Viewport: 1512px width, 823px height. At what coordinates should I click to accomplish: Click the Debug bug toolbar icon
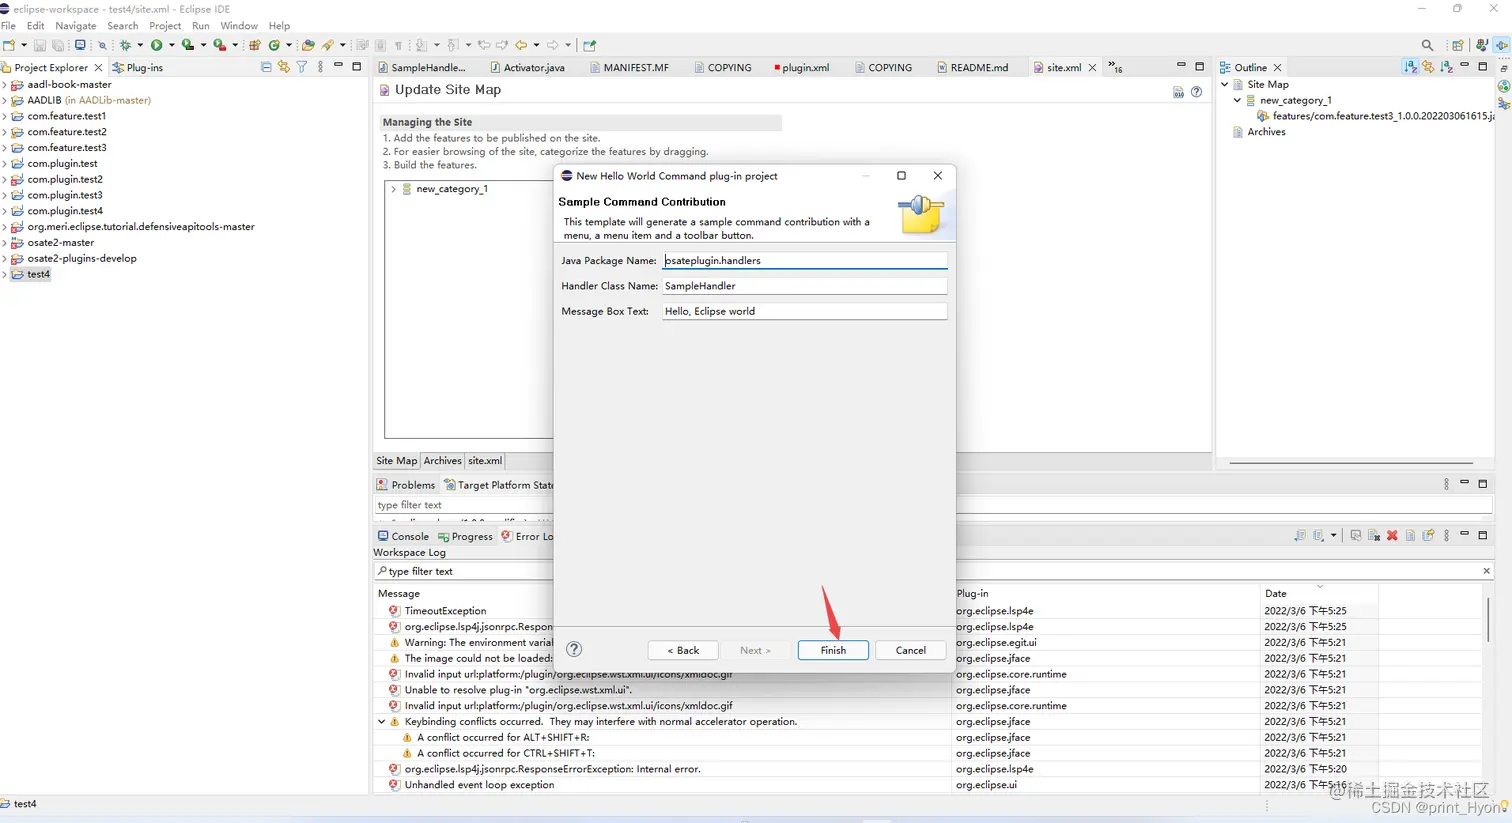pyautogui.click(x=125, y=45)
